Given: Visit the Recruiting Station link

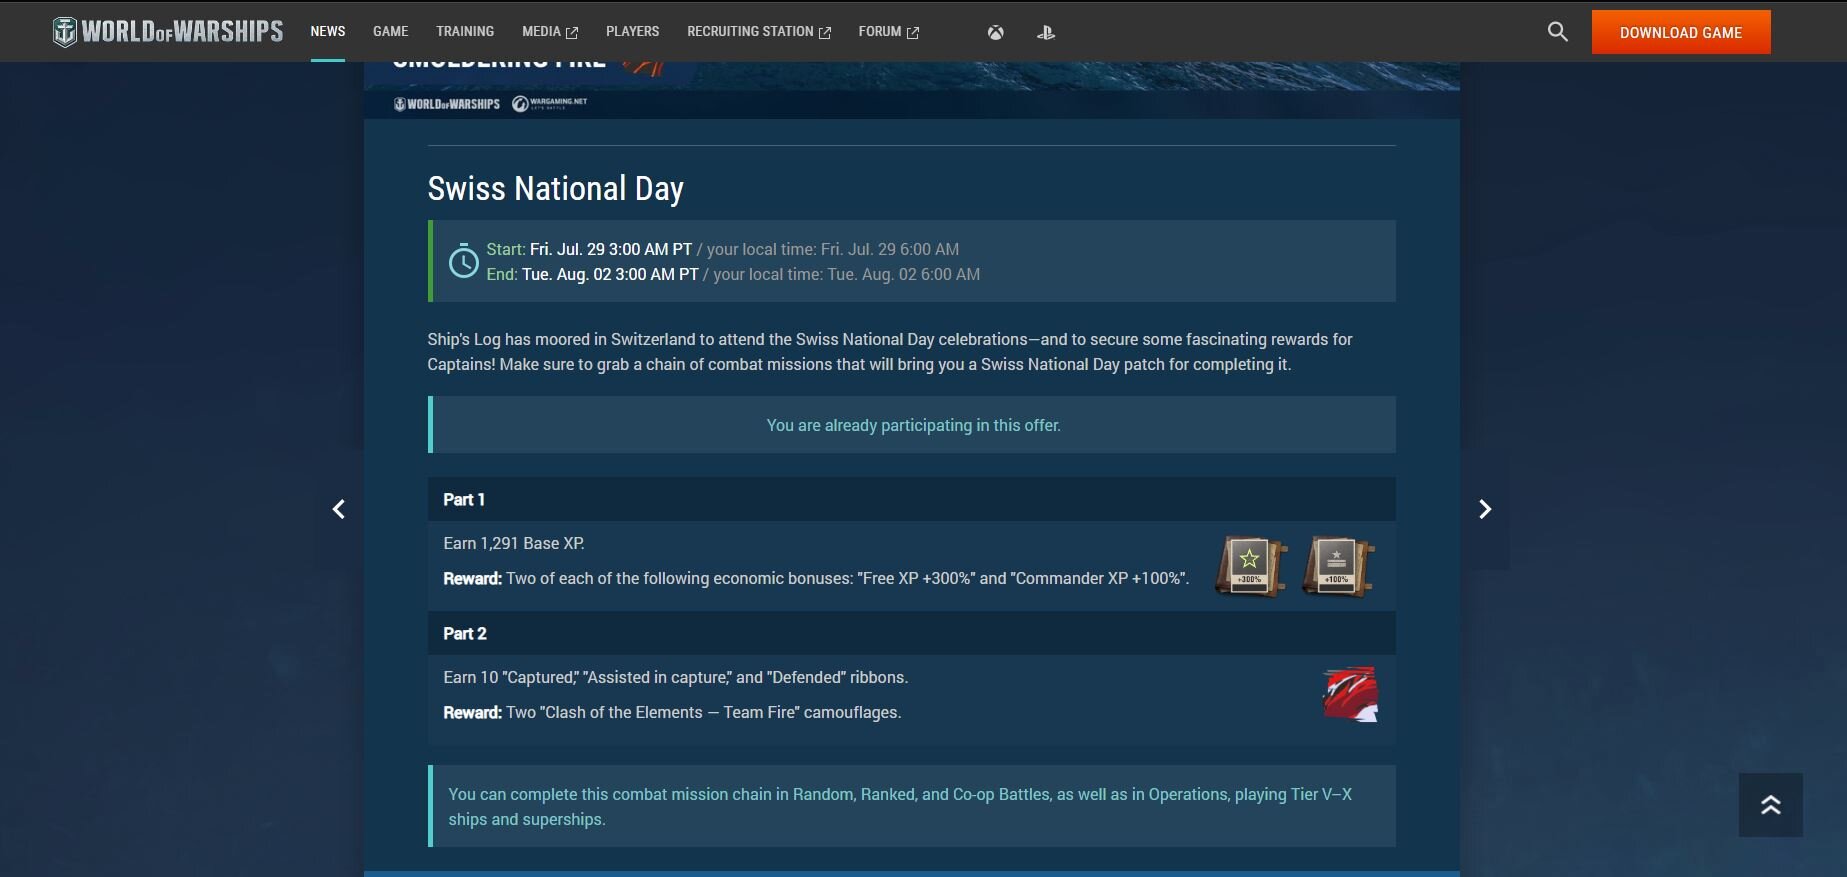Looking at the screenshot, I should click(758, 32).
